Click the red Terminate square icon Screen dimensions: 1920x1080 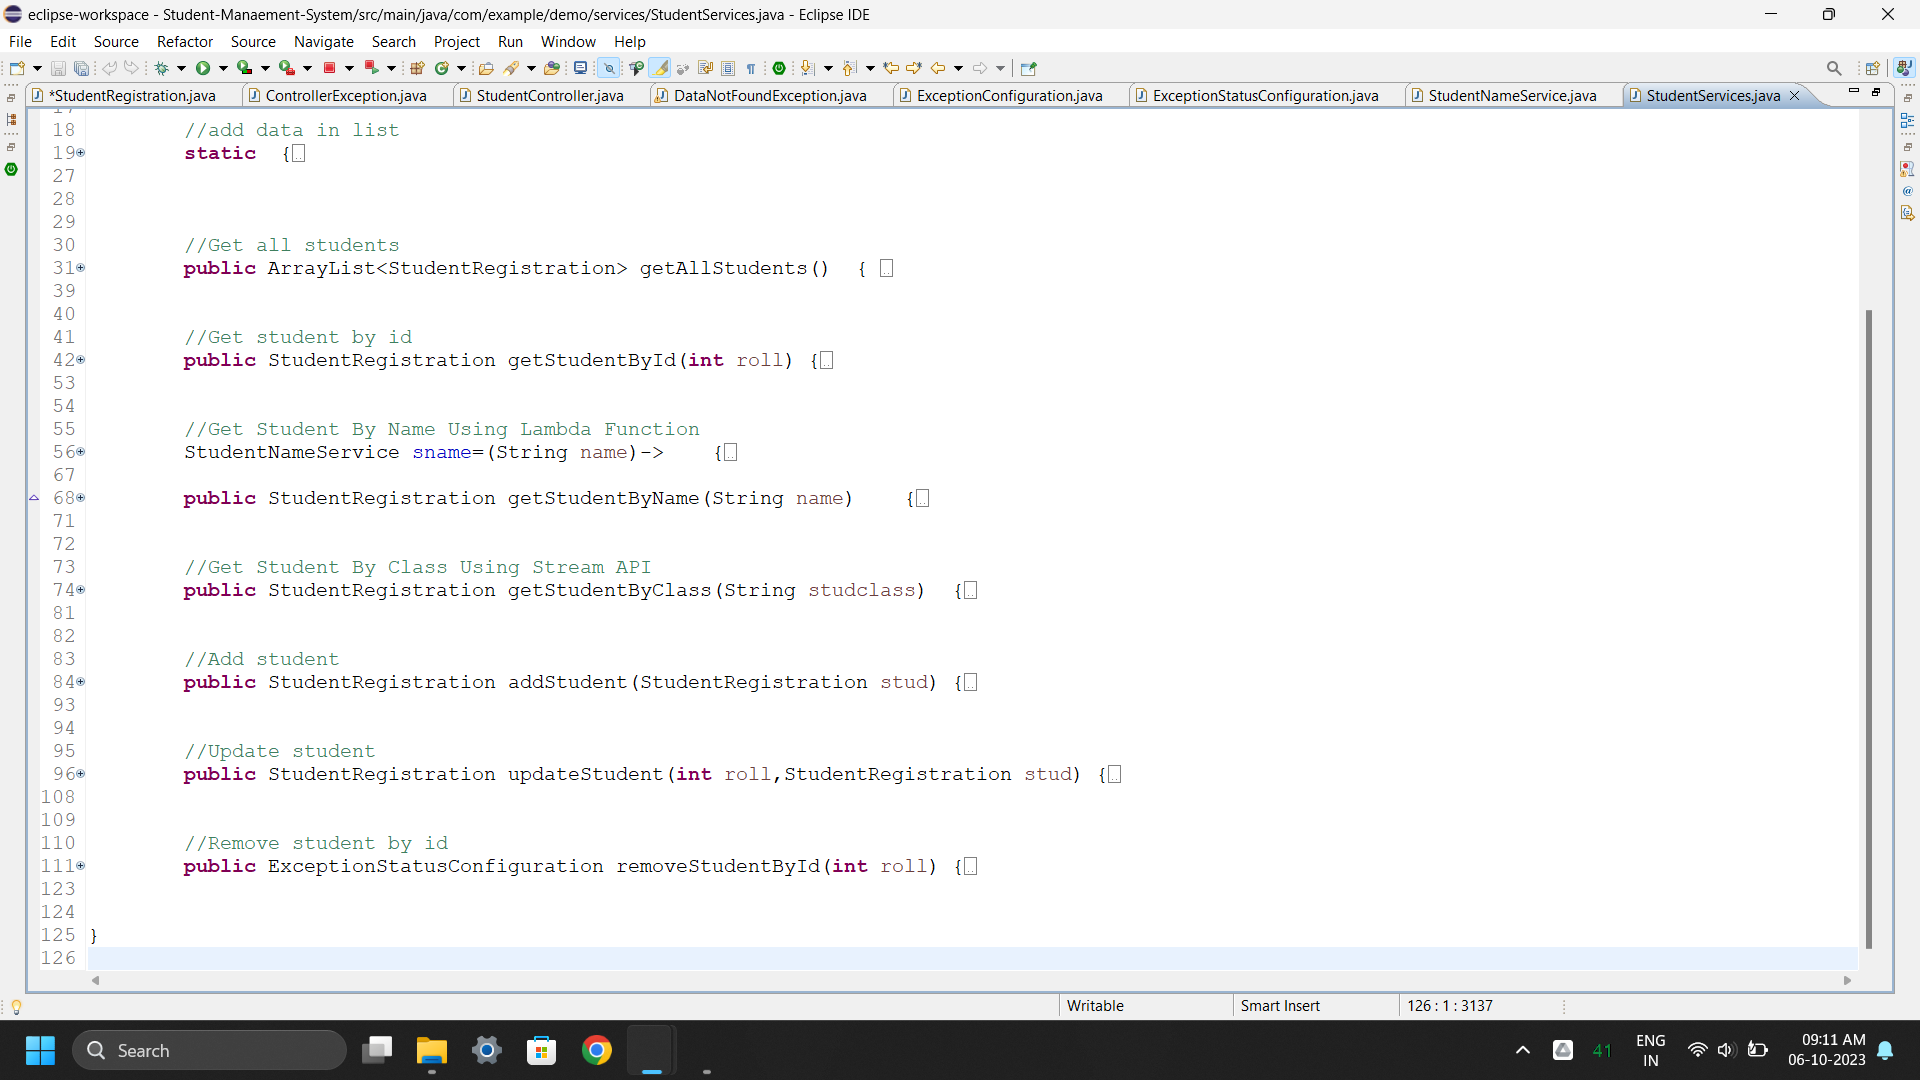tap(329, 68)
